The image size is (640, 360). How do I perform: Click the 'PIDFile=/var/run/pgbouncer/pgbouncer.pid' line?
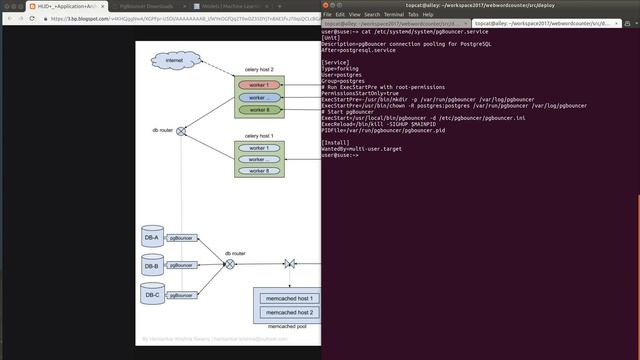pos(383,131)
